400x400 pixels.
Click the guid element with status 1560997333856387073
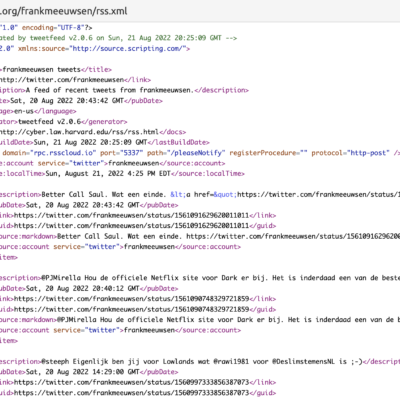(x=138, y=393)
